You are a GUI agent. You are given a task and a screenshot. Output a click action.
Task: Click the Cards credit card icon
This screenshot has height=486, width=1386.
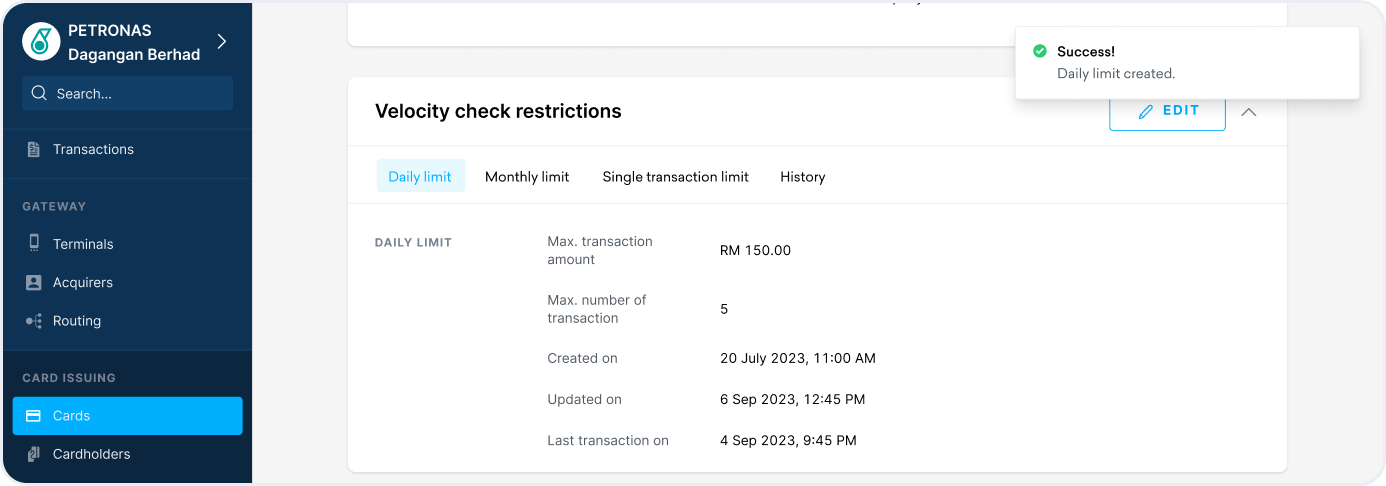(34, 416)
